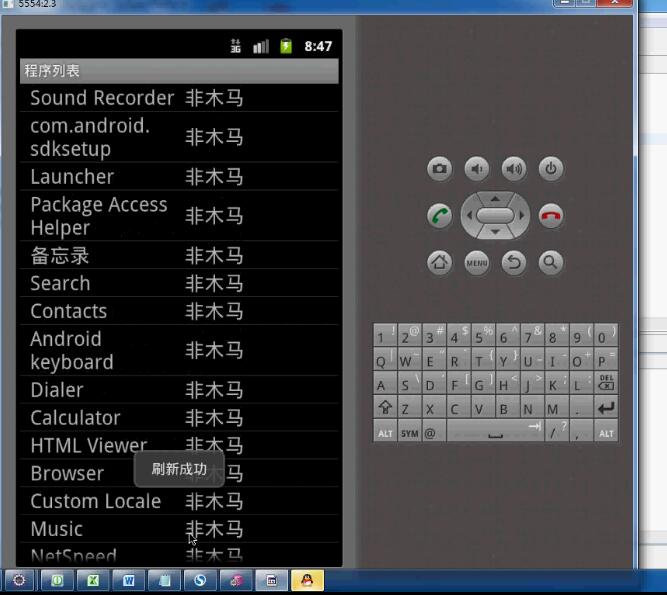
Task: Select the Search list row
Action: [x=179, y=283]
